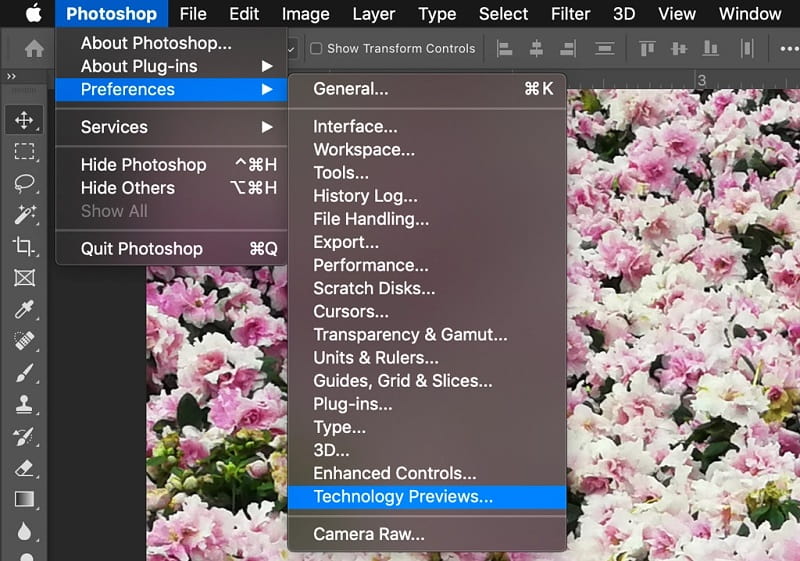
Task: Open File Handling... preferences
Action: tap(427, 219)
